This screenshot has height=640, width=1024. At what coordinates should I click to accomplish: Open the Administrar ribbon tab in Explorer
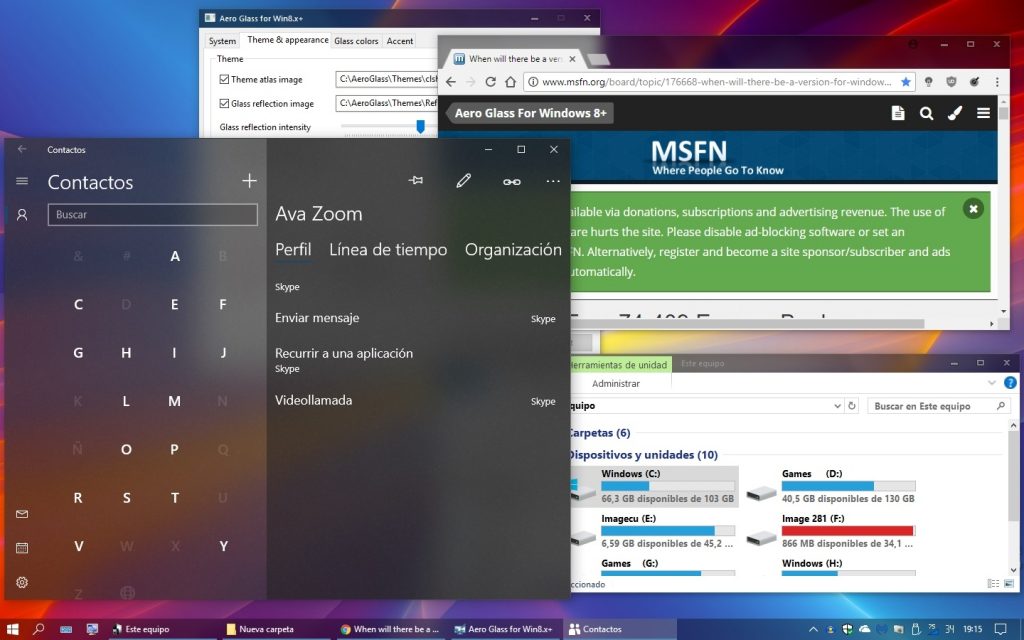(x=616, y=383)
